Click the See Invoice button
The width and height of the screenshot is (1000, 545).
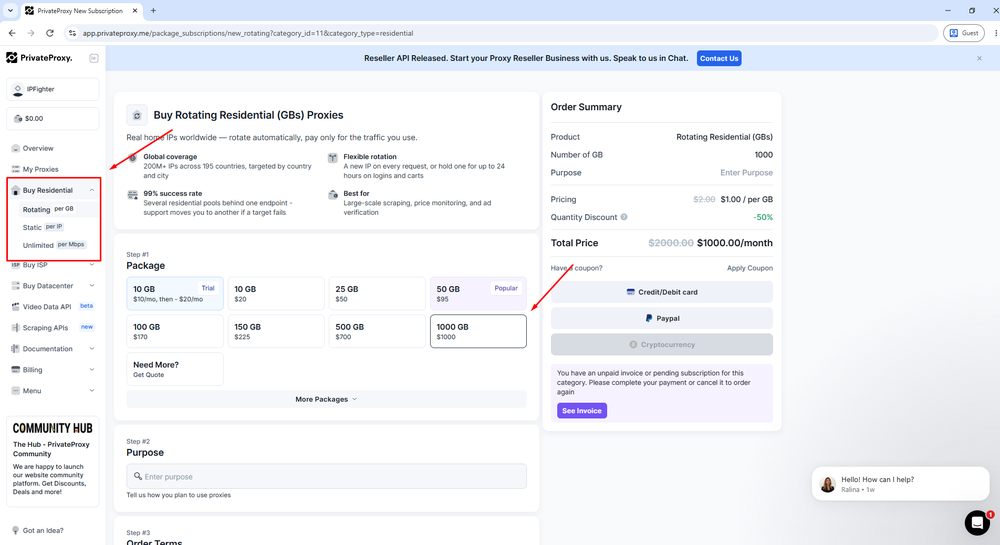pyautogui.click(x=582, y=411)
